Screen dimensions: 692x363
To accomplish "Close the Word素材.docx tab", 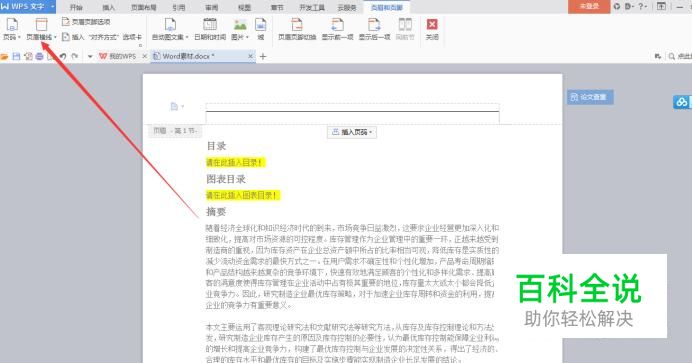I will click(x=250, y=56).
